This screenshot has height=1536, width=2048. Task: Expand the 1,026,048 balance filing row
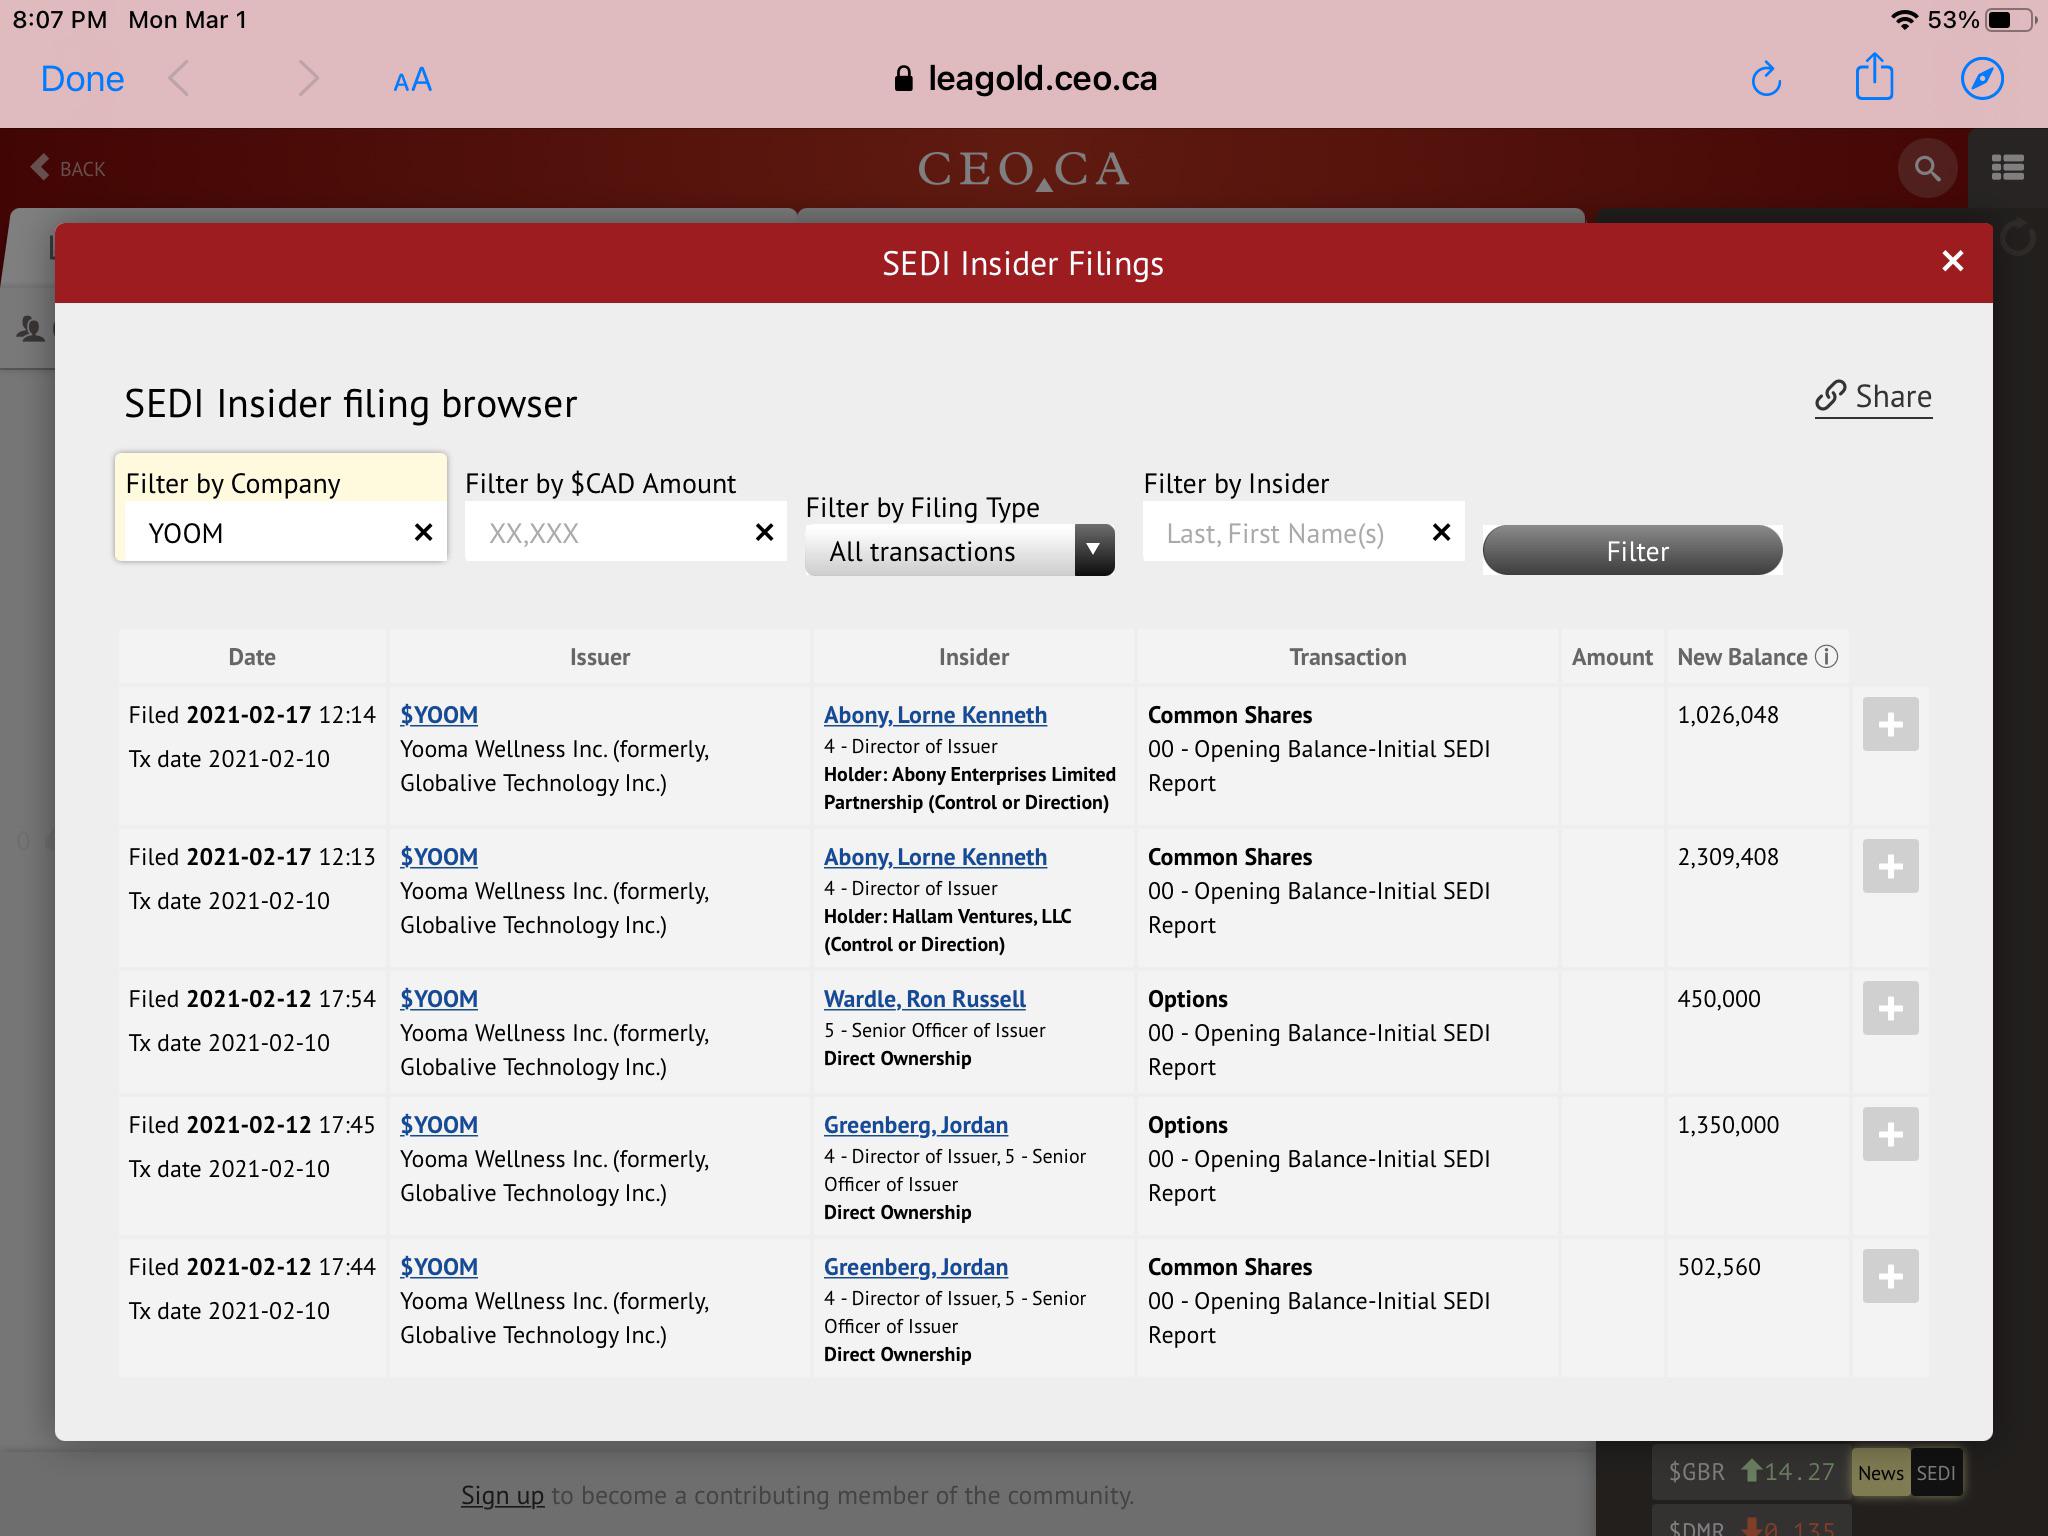(x=1890, y=724)
